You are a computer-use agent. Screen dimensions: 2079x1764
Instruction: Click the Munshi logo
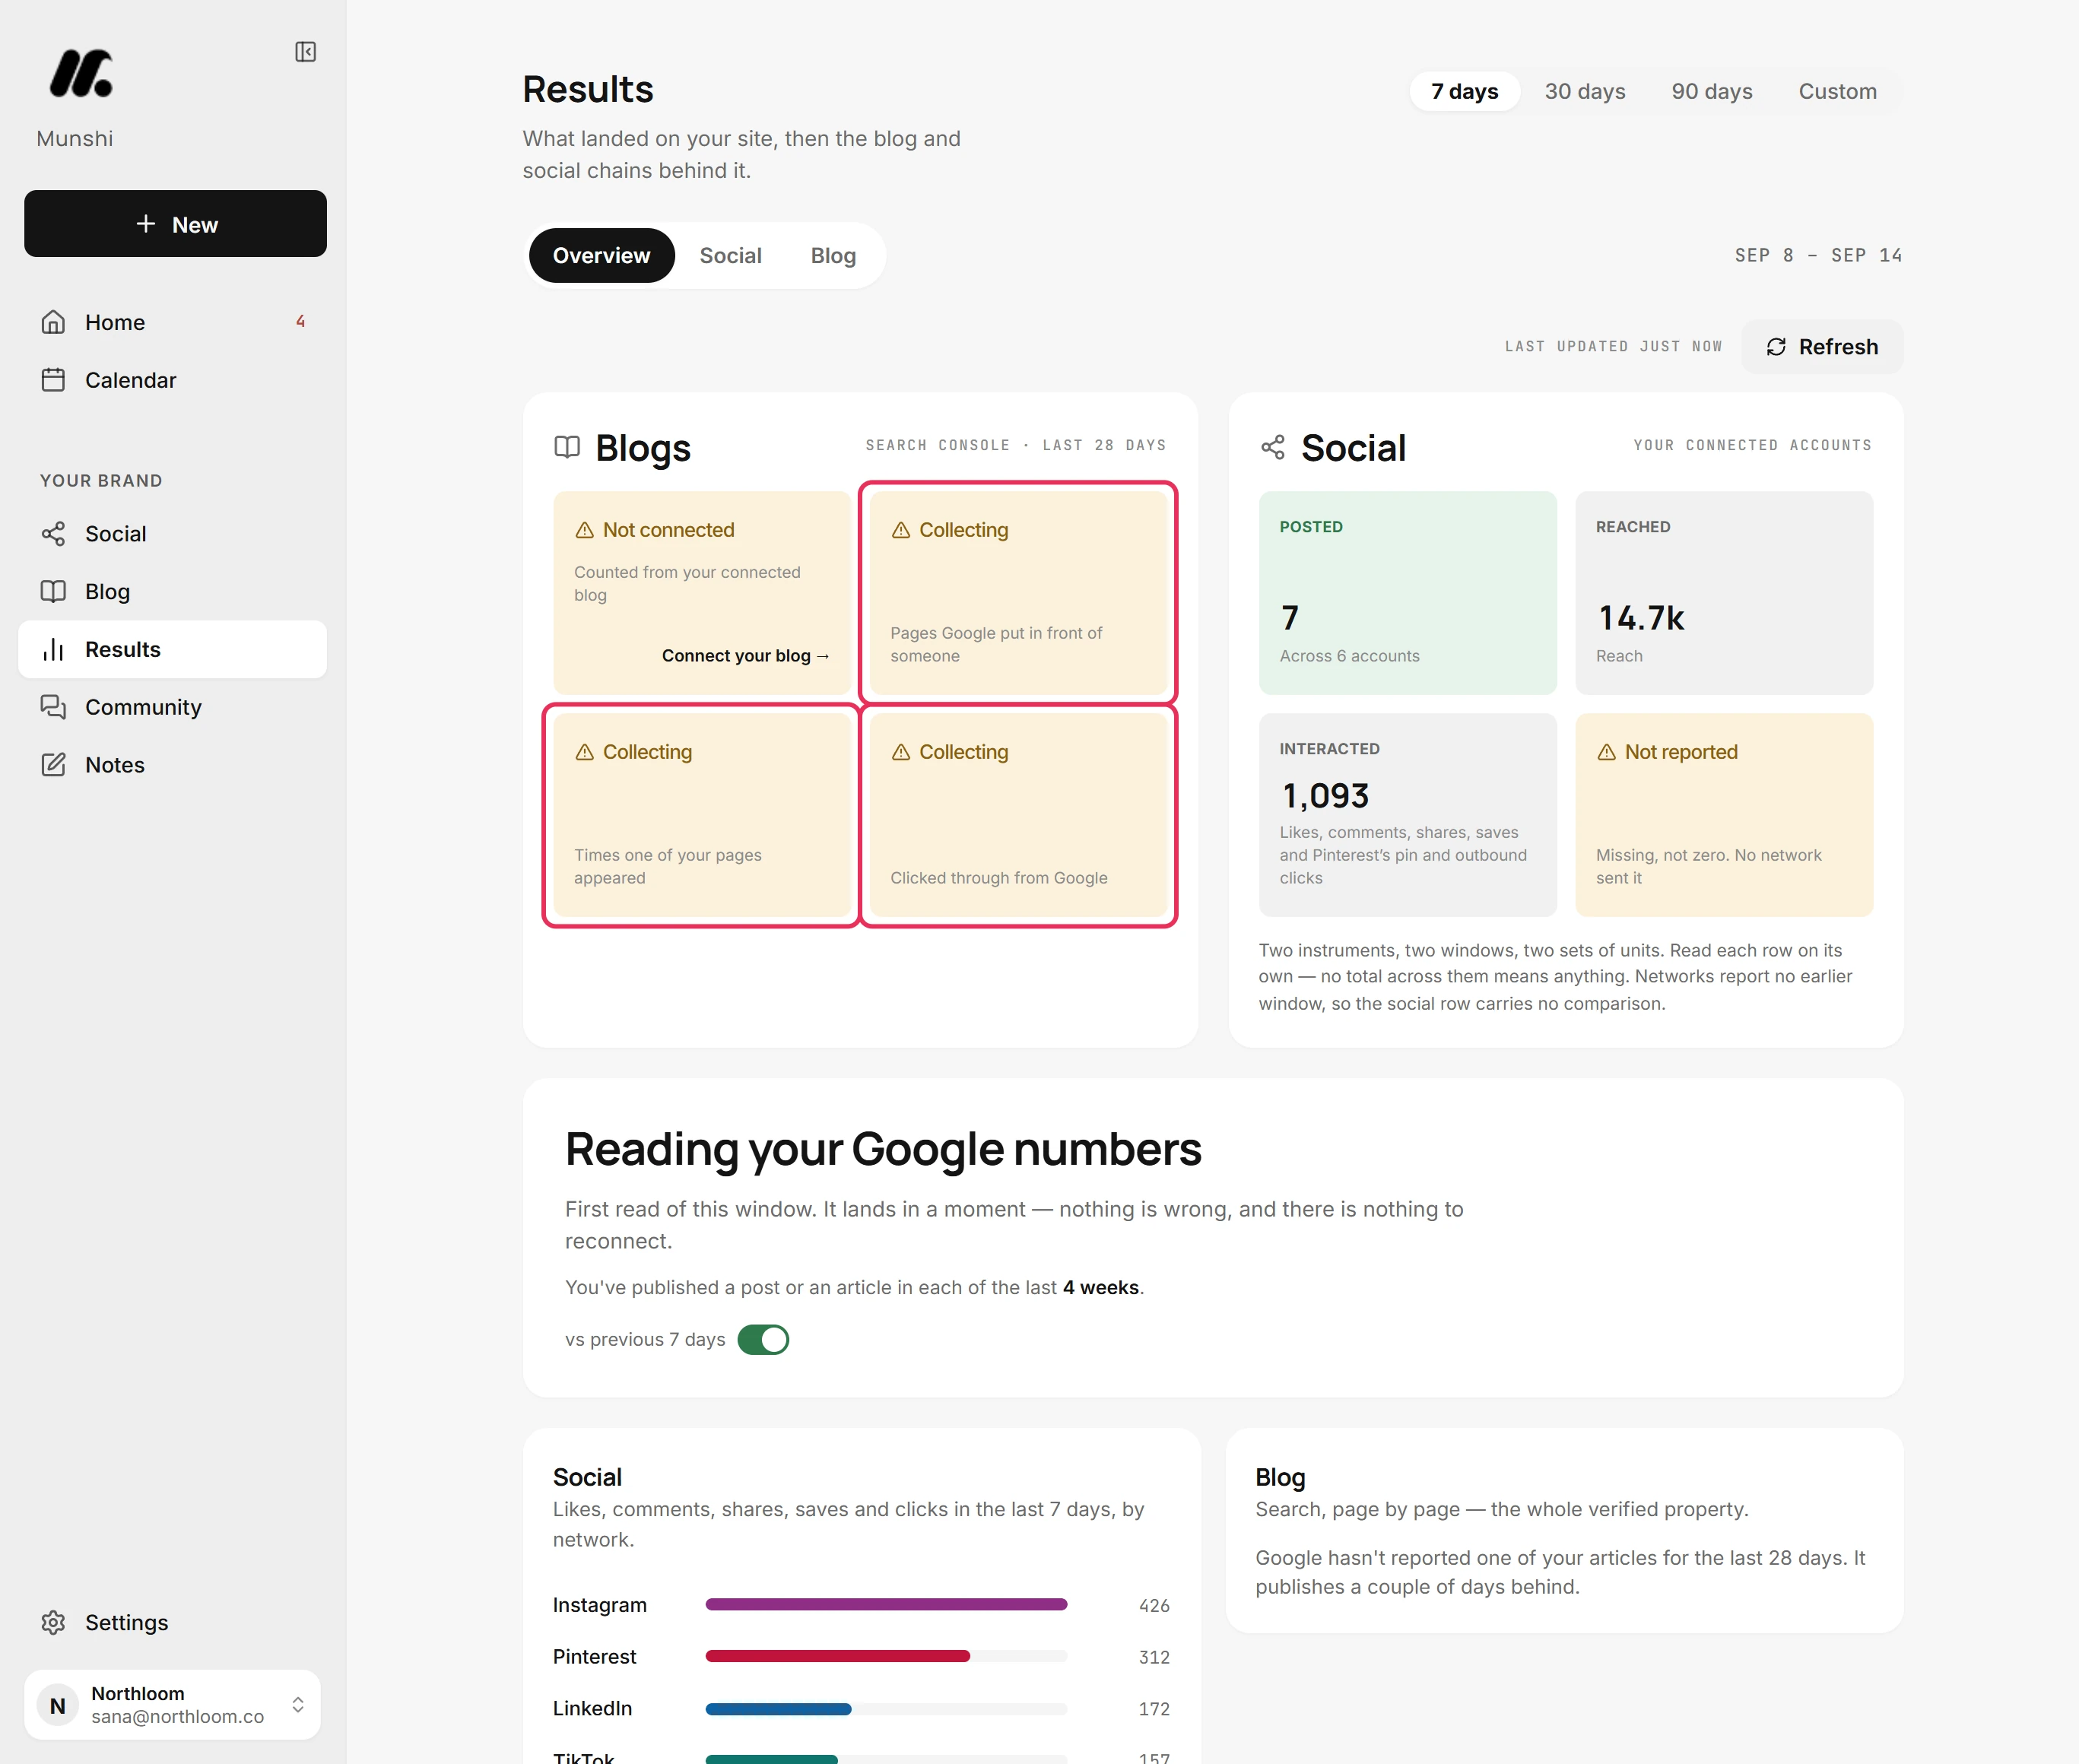click(x=81, y=73)
